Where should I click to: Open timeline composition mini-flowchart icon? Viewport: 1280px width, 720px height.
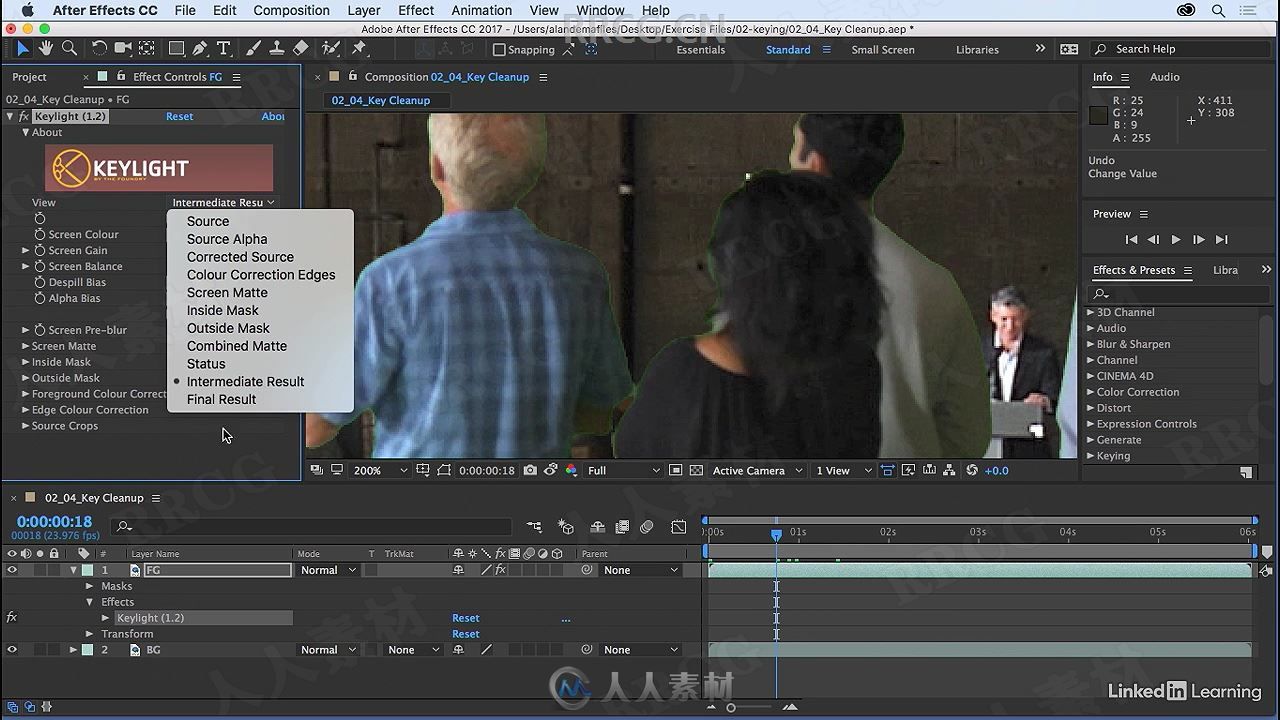click(535, 527)
